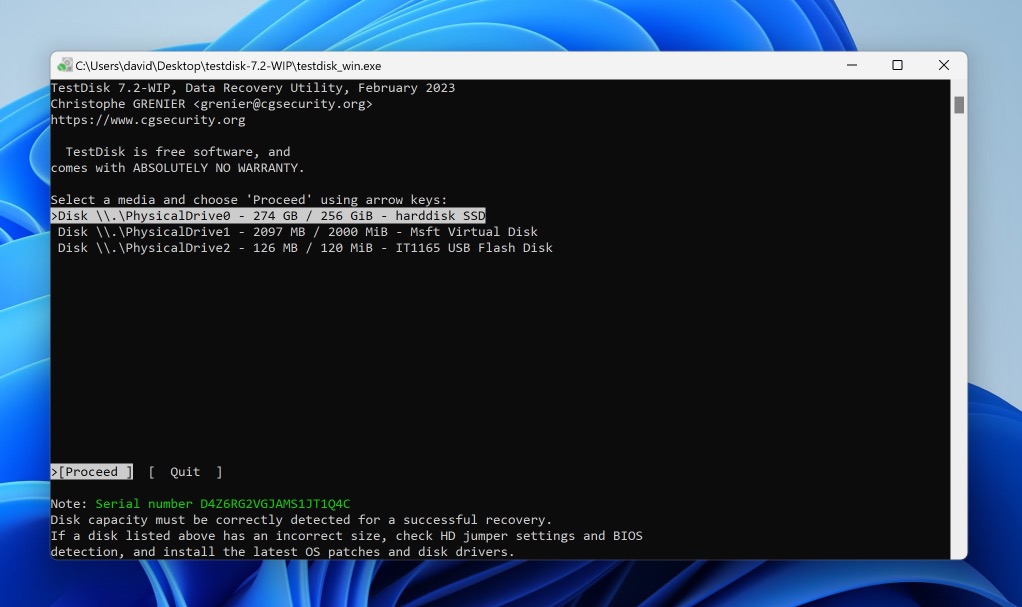Maximize the TestDisk console window
The width and height of the screenshot is (1022, 607).
click(x=898, y=65)
